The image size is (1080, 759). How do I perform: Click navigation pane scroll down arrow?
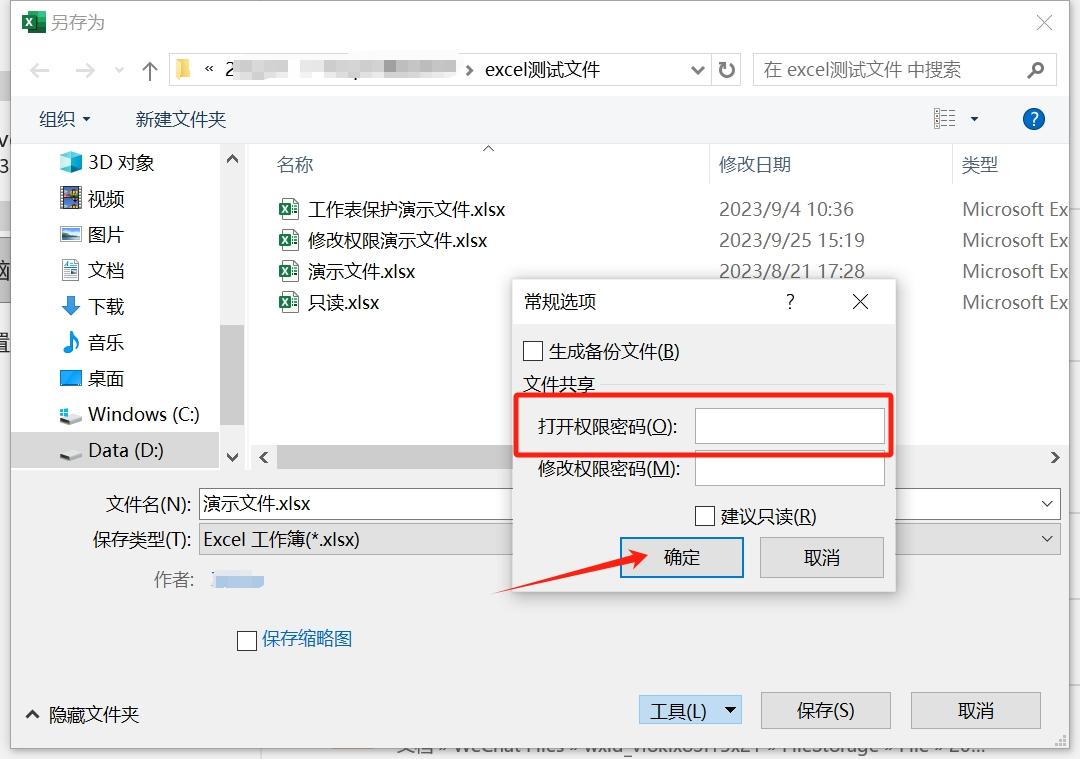232,457
